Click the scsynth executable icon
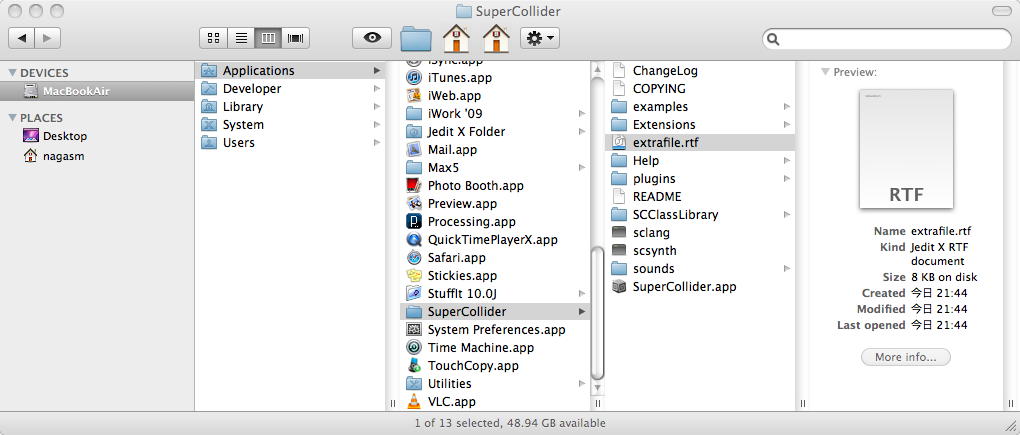The height and width of the screenshot is (435, 1020). (x=619, y=250)
